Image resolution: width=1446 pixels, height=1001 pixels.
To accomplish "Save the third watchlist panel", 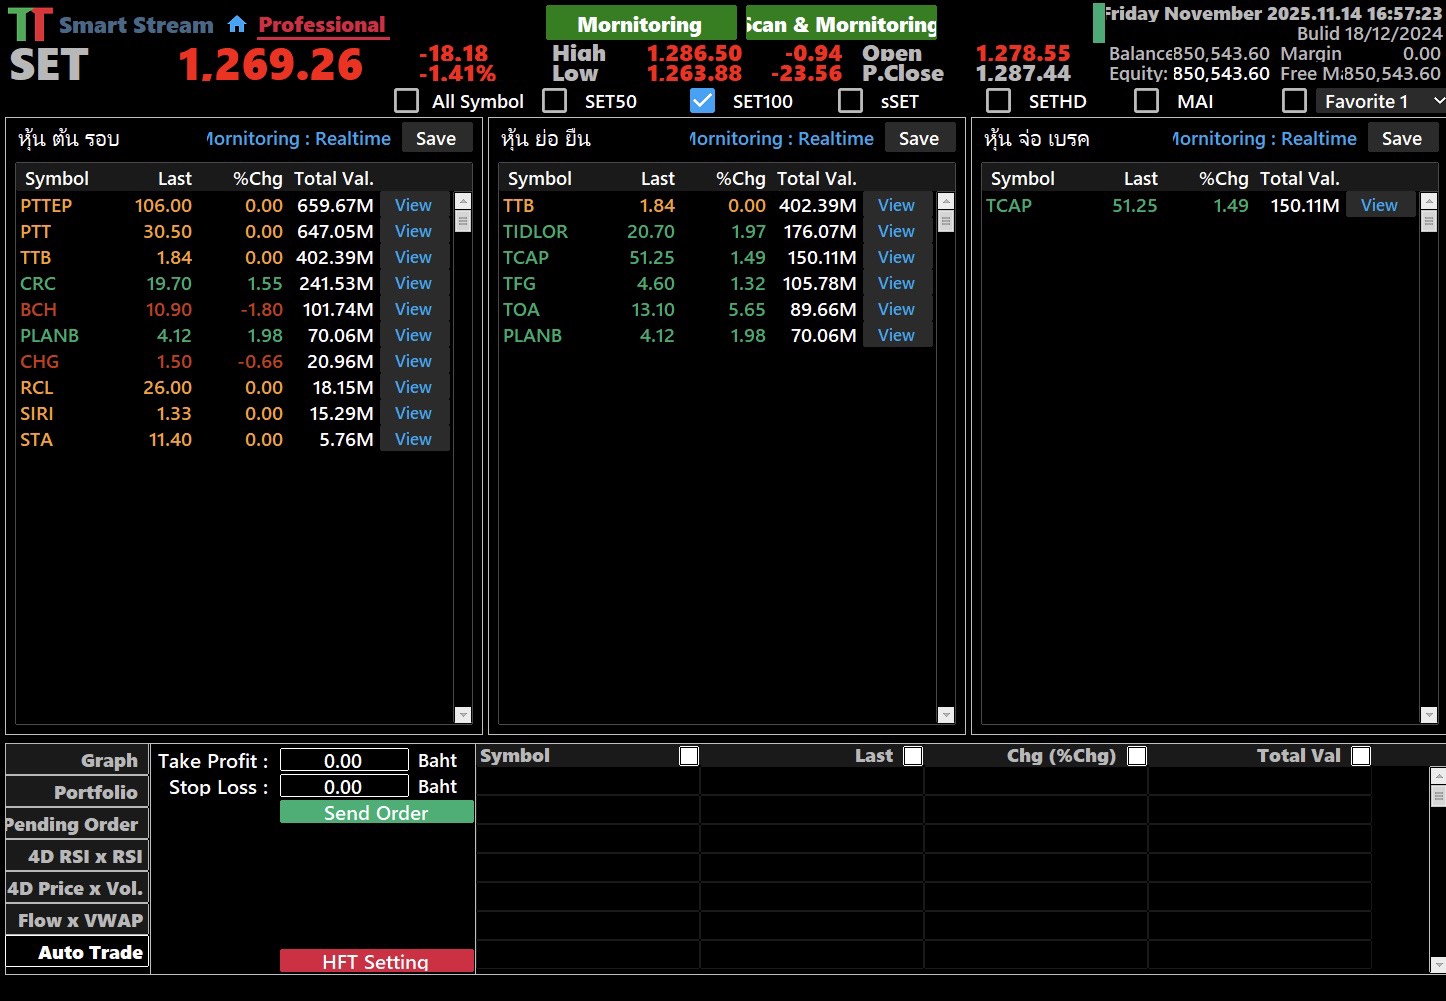I will (1401, 139).
